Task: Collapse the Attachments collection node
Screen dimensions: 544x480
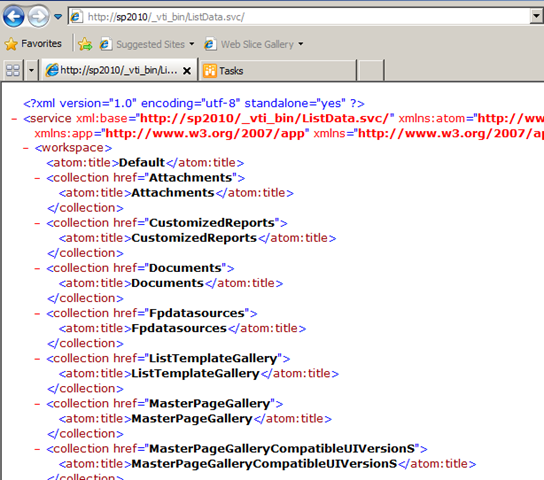Action: point(37,178)
